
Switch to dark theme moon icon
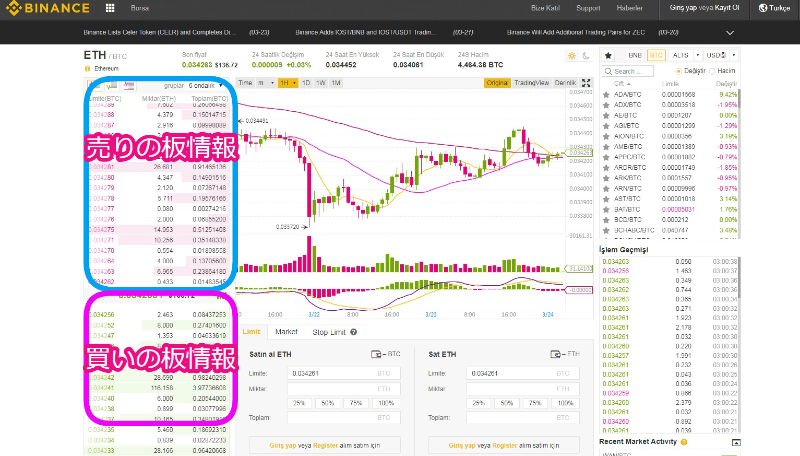click(x=584, y=56)
